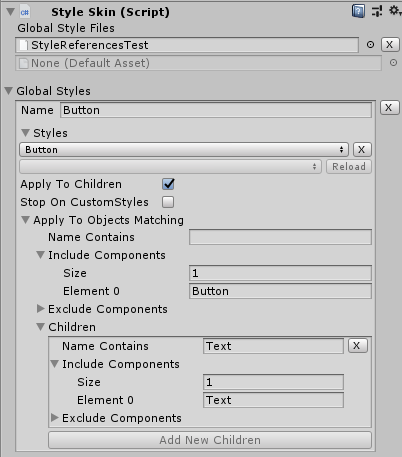Click the Reload button
Screen dimensions: 402x457
point(349,166)
